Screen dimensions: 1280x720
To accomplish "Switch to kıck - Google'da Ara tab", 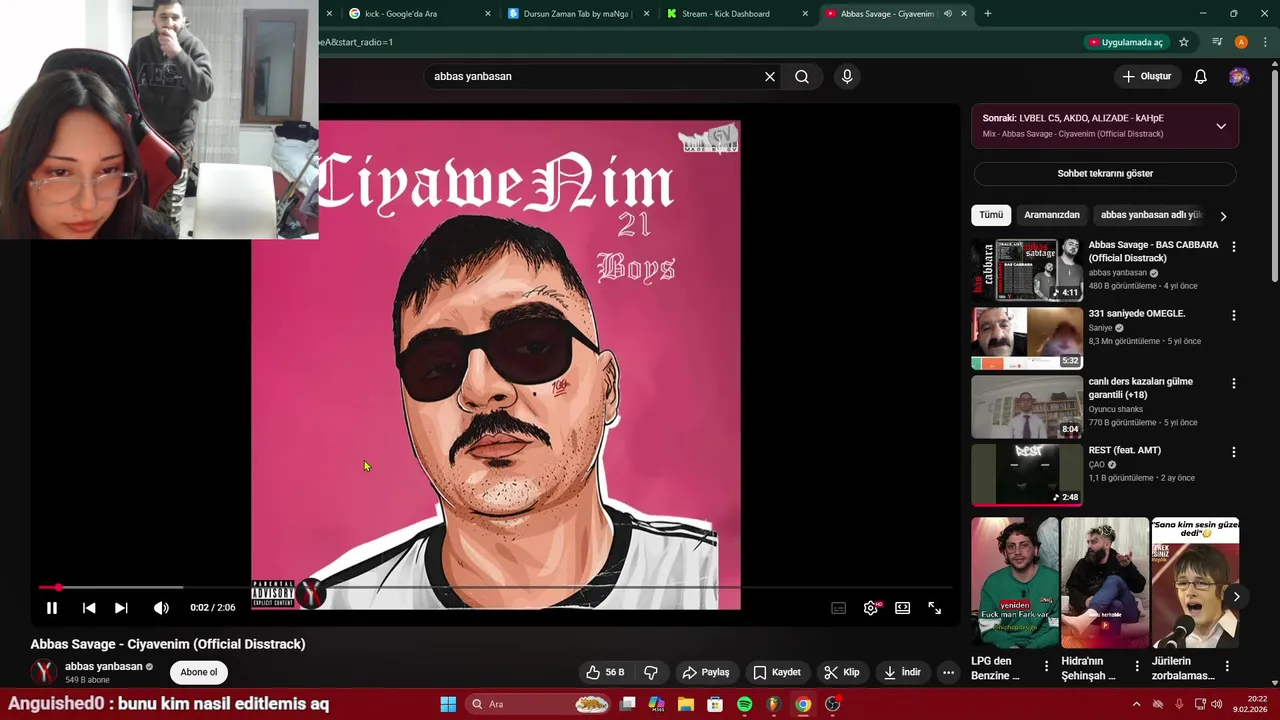I will [x=420, y=14].
